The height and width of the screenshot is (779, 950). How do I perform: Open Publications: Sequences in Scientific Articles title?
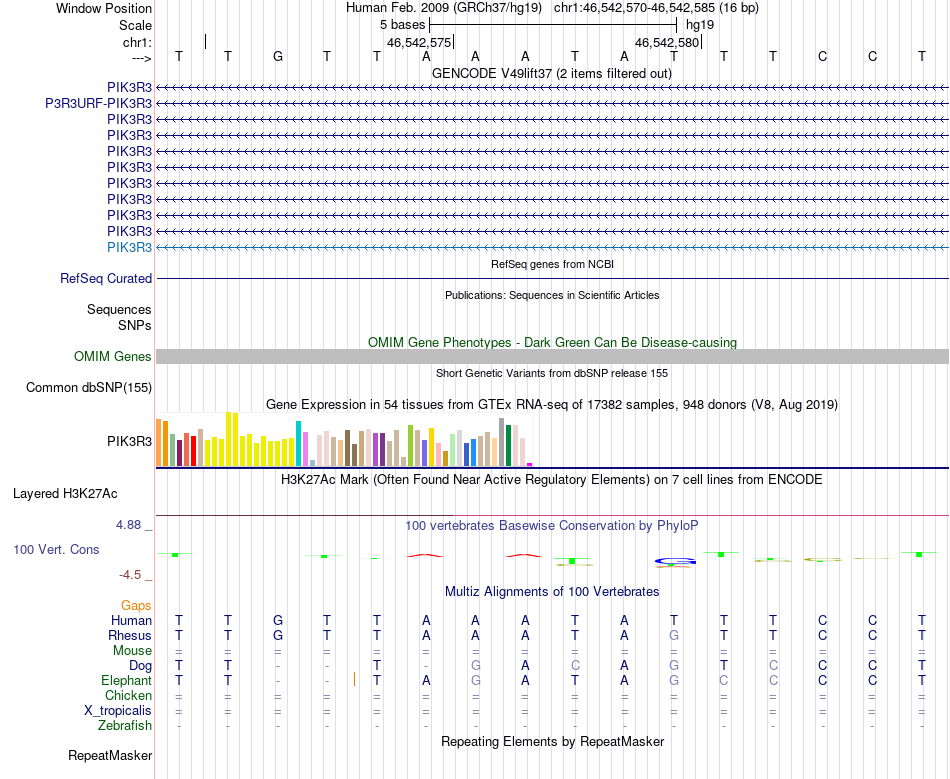tap(552, 295)
